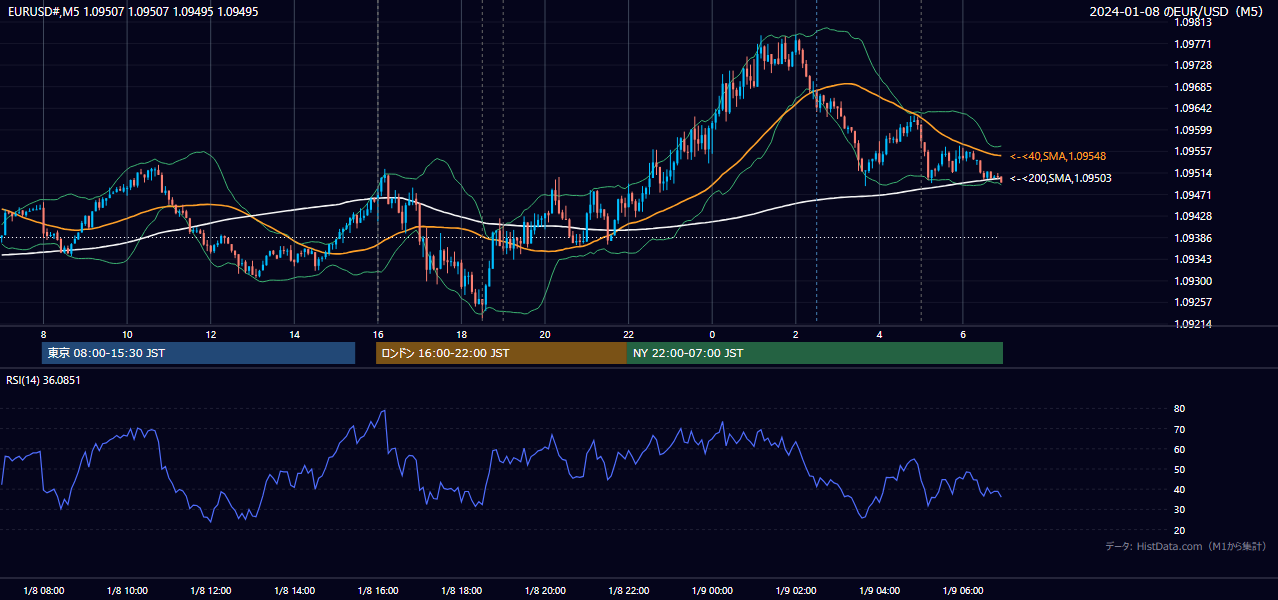Click the ロンドン 16:00-22:00 JST session bar
The width and height of the screenshot is (1278, 600).
point(501,353)
